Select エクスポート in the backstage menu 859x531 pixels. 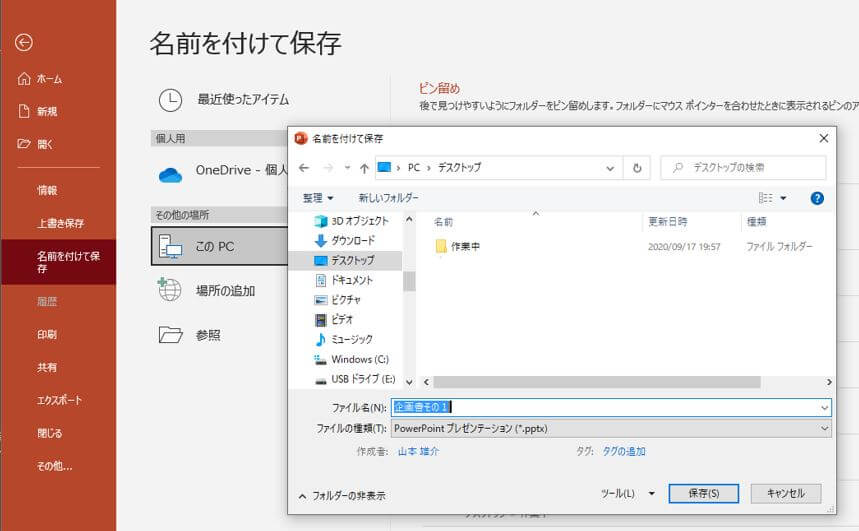tap(59, 400)
